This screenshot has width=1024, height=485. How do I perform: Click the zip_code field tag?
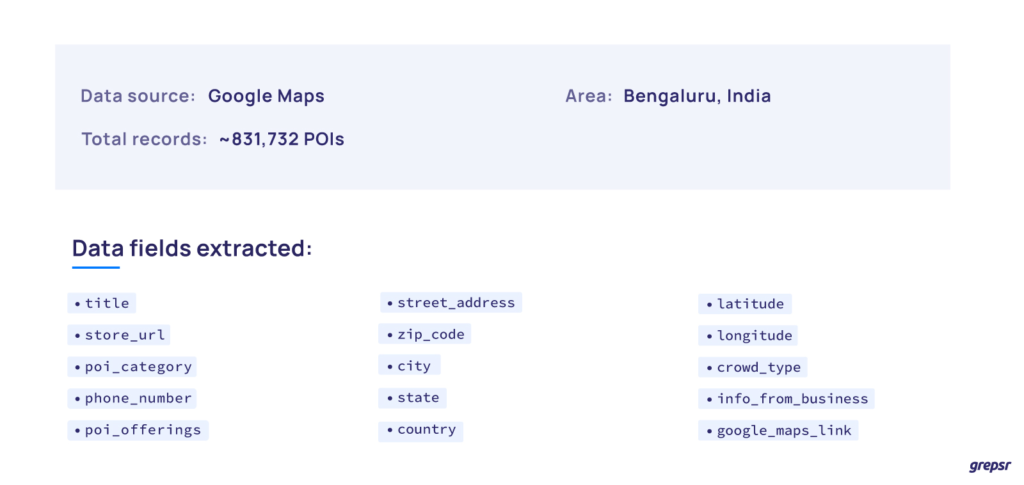[x=425, y=334]
